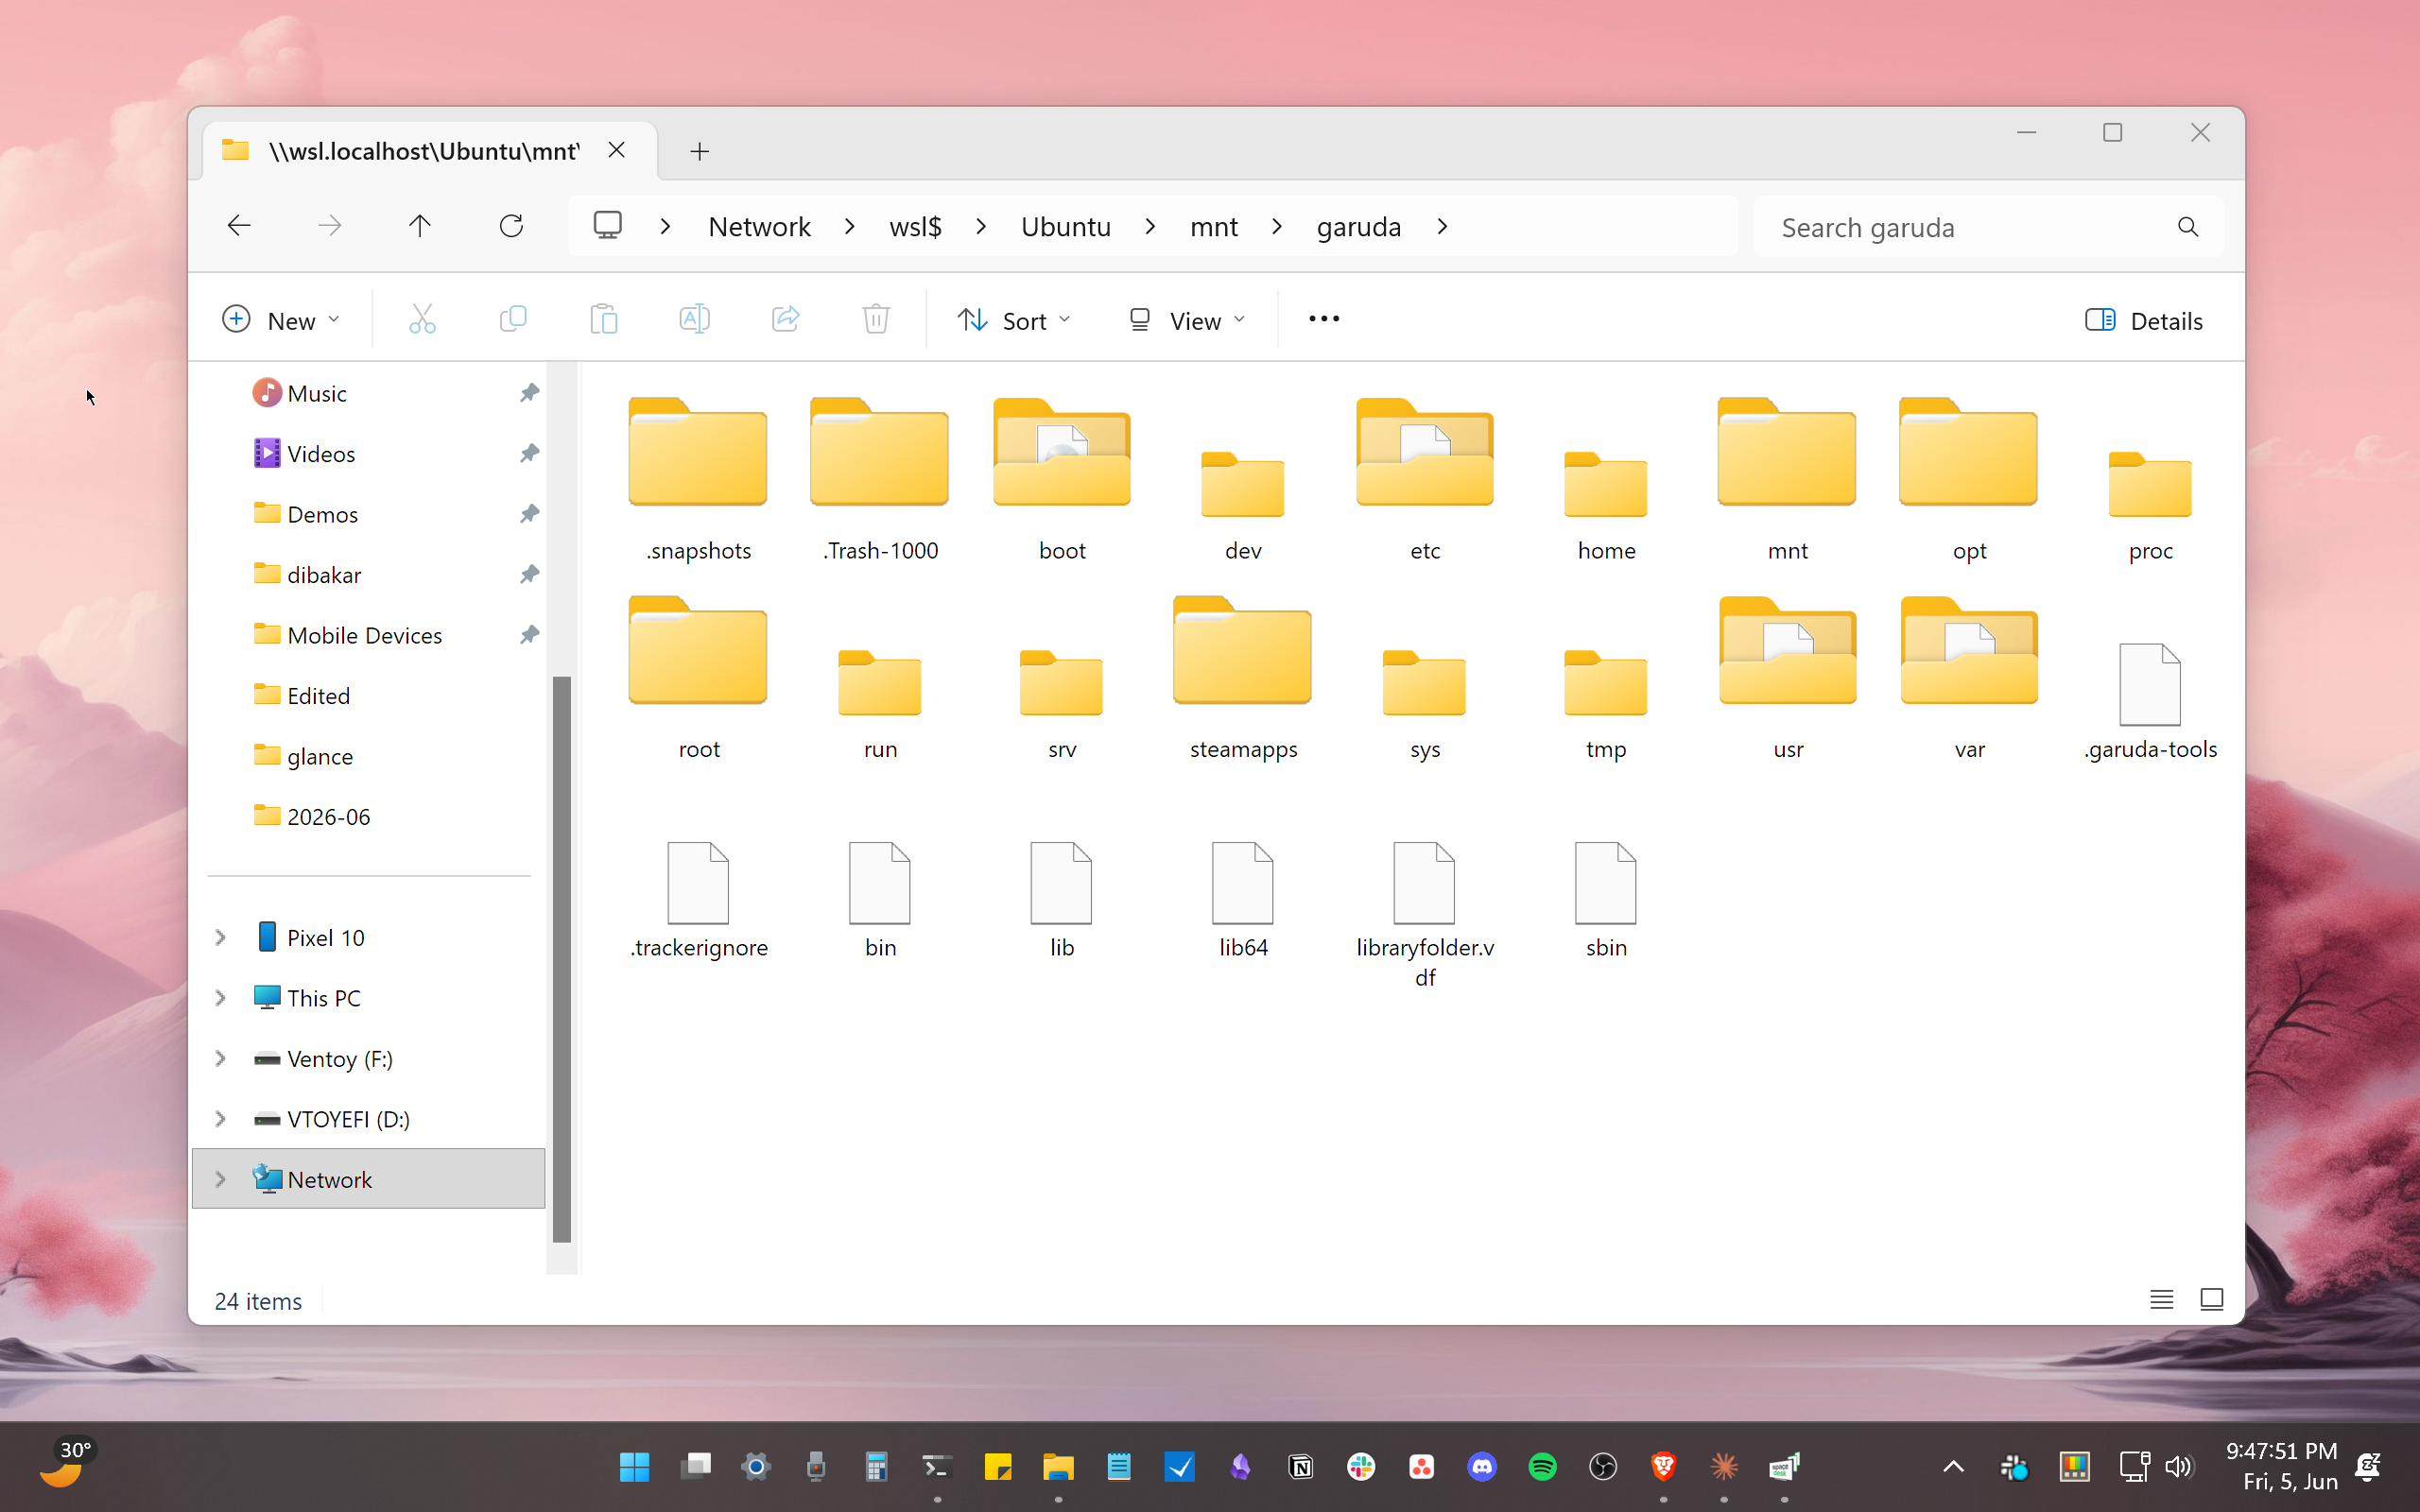Expand the Pixel 10 tree node
This screenshot has height=1512, width=2420.
pos(220,937)
